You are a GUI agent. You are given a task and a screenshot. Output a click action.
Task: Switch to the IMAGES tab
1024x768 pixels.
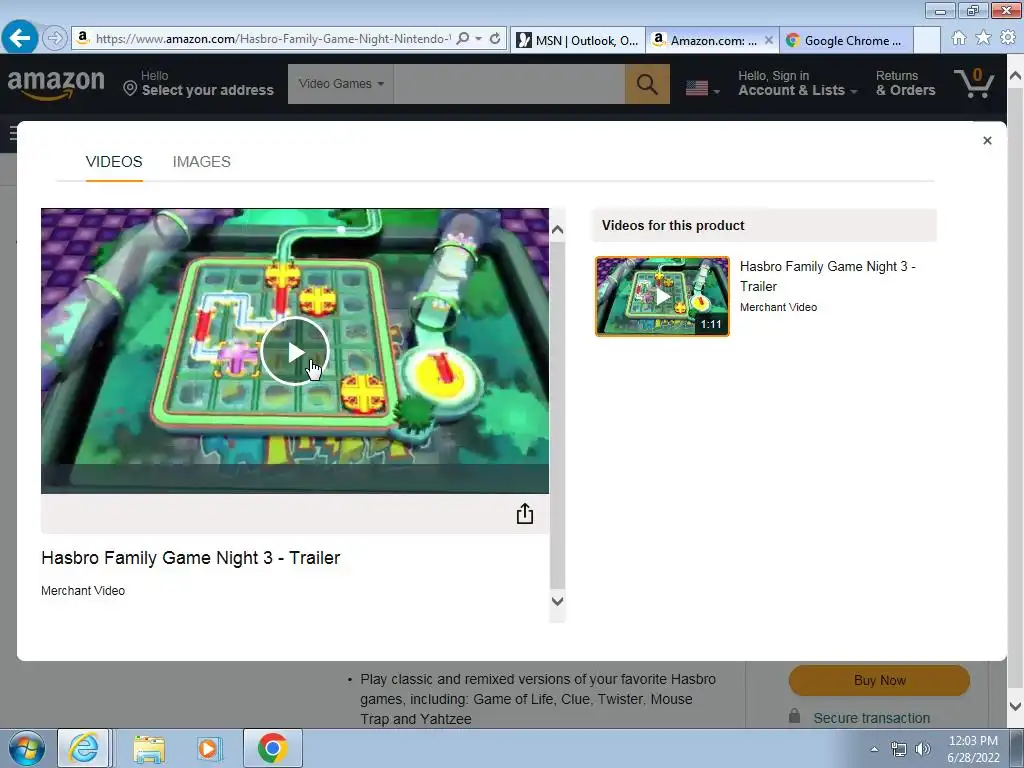click(201, 162)
